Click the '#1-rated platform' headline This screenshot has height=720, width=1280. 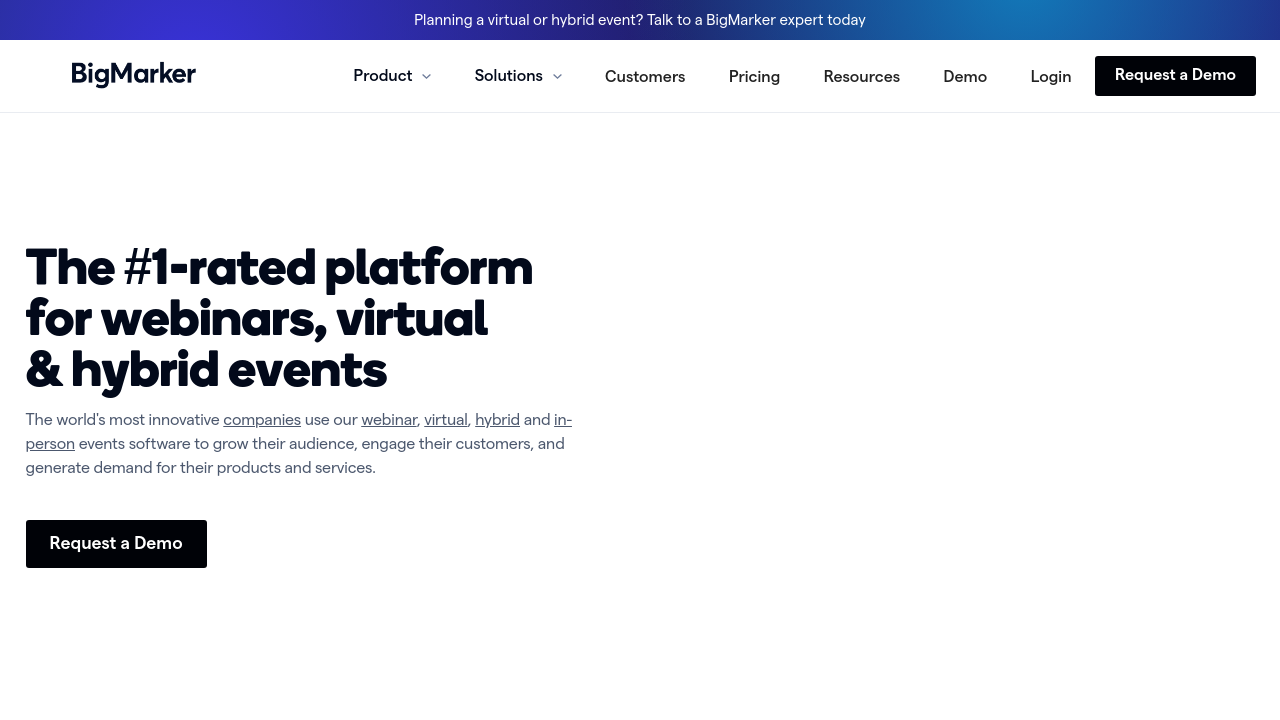(x=279, y=318)
